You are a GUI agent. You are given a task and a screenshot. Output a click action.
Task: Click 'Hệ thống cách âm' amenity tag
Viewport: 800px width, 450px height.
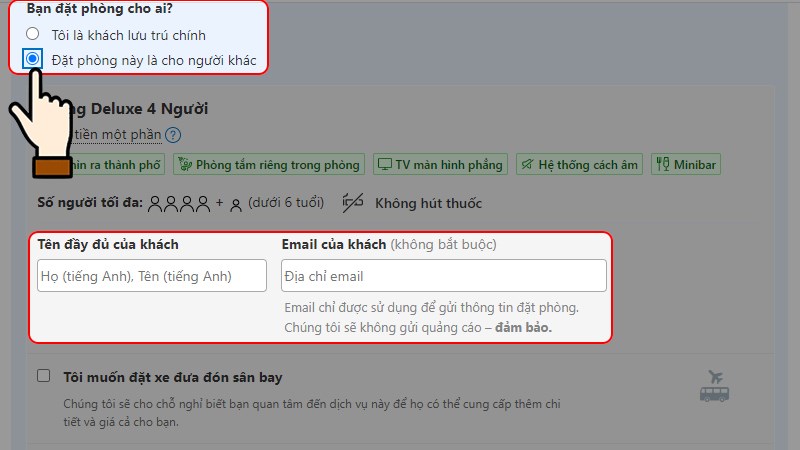click(x=579, y=164)
